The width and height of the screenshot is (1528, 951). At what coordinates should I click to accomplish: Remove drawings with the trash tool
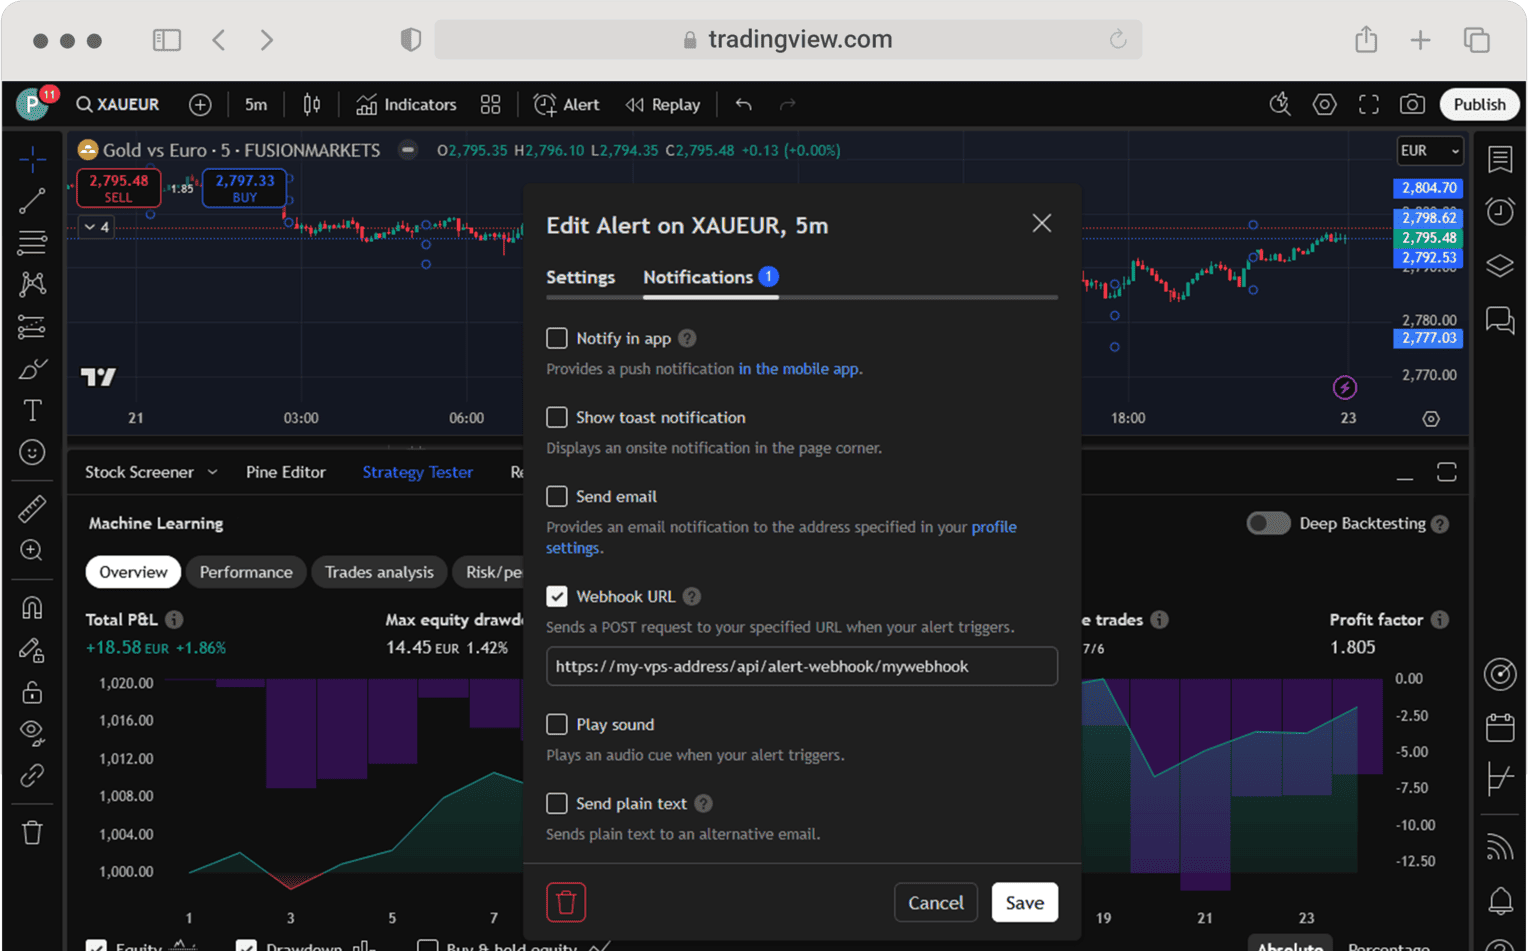point(32,832)
